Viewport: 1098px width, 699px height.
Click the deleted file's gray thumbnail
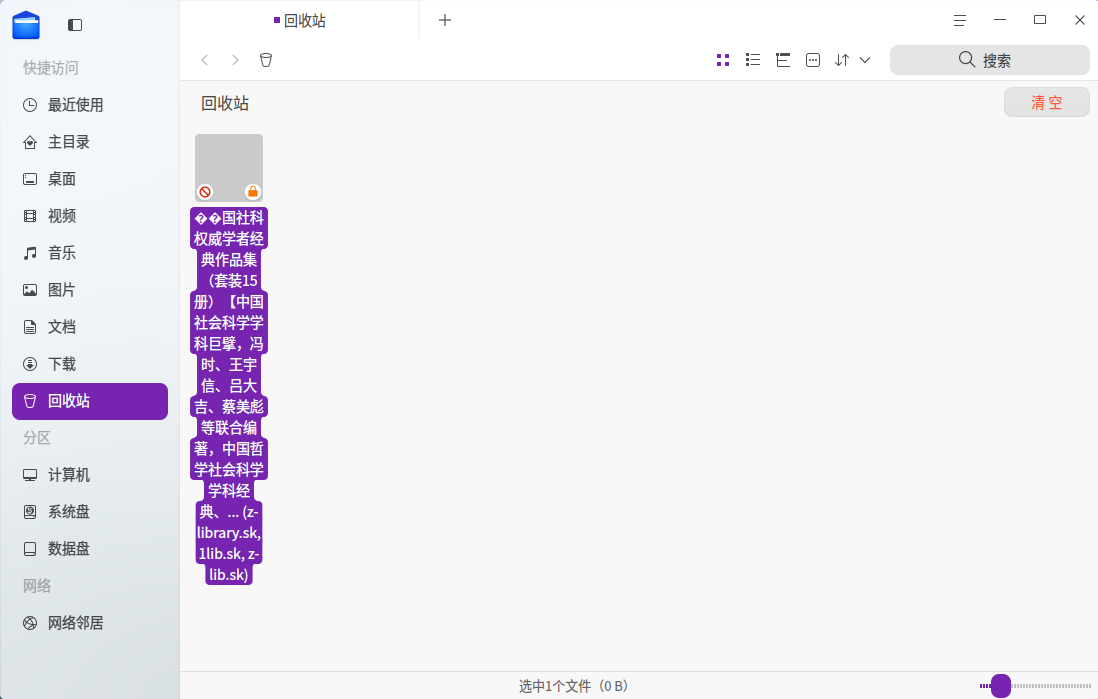[229, 168]
